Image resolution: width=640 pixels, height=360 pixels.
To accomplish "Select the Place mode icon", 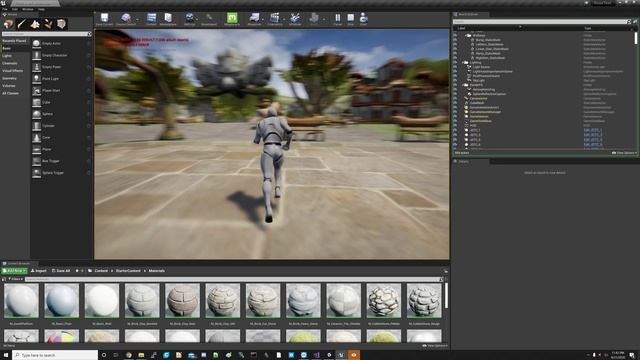I will click(x=9, y=24).
